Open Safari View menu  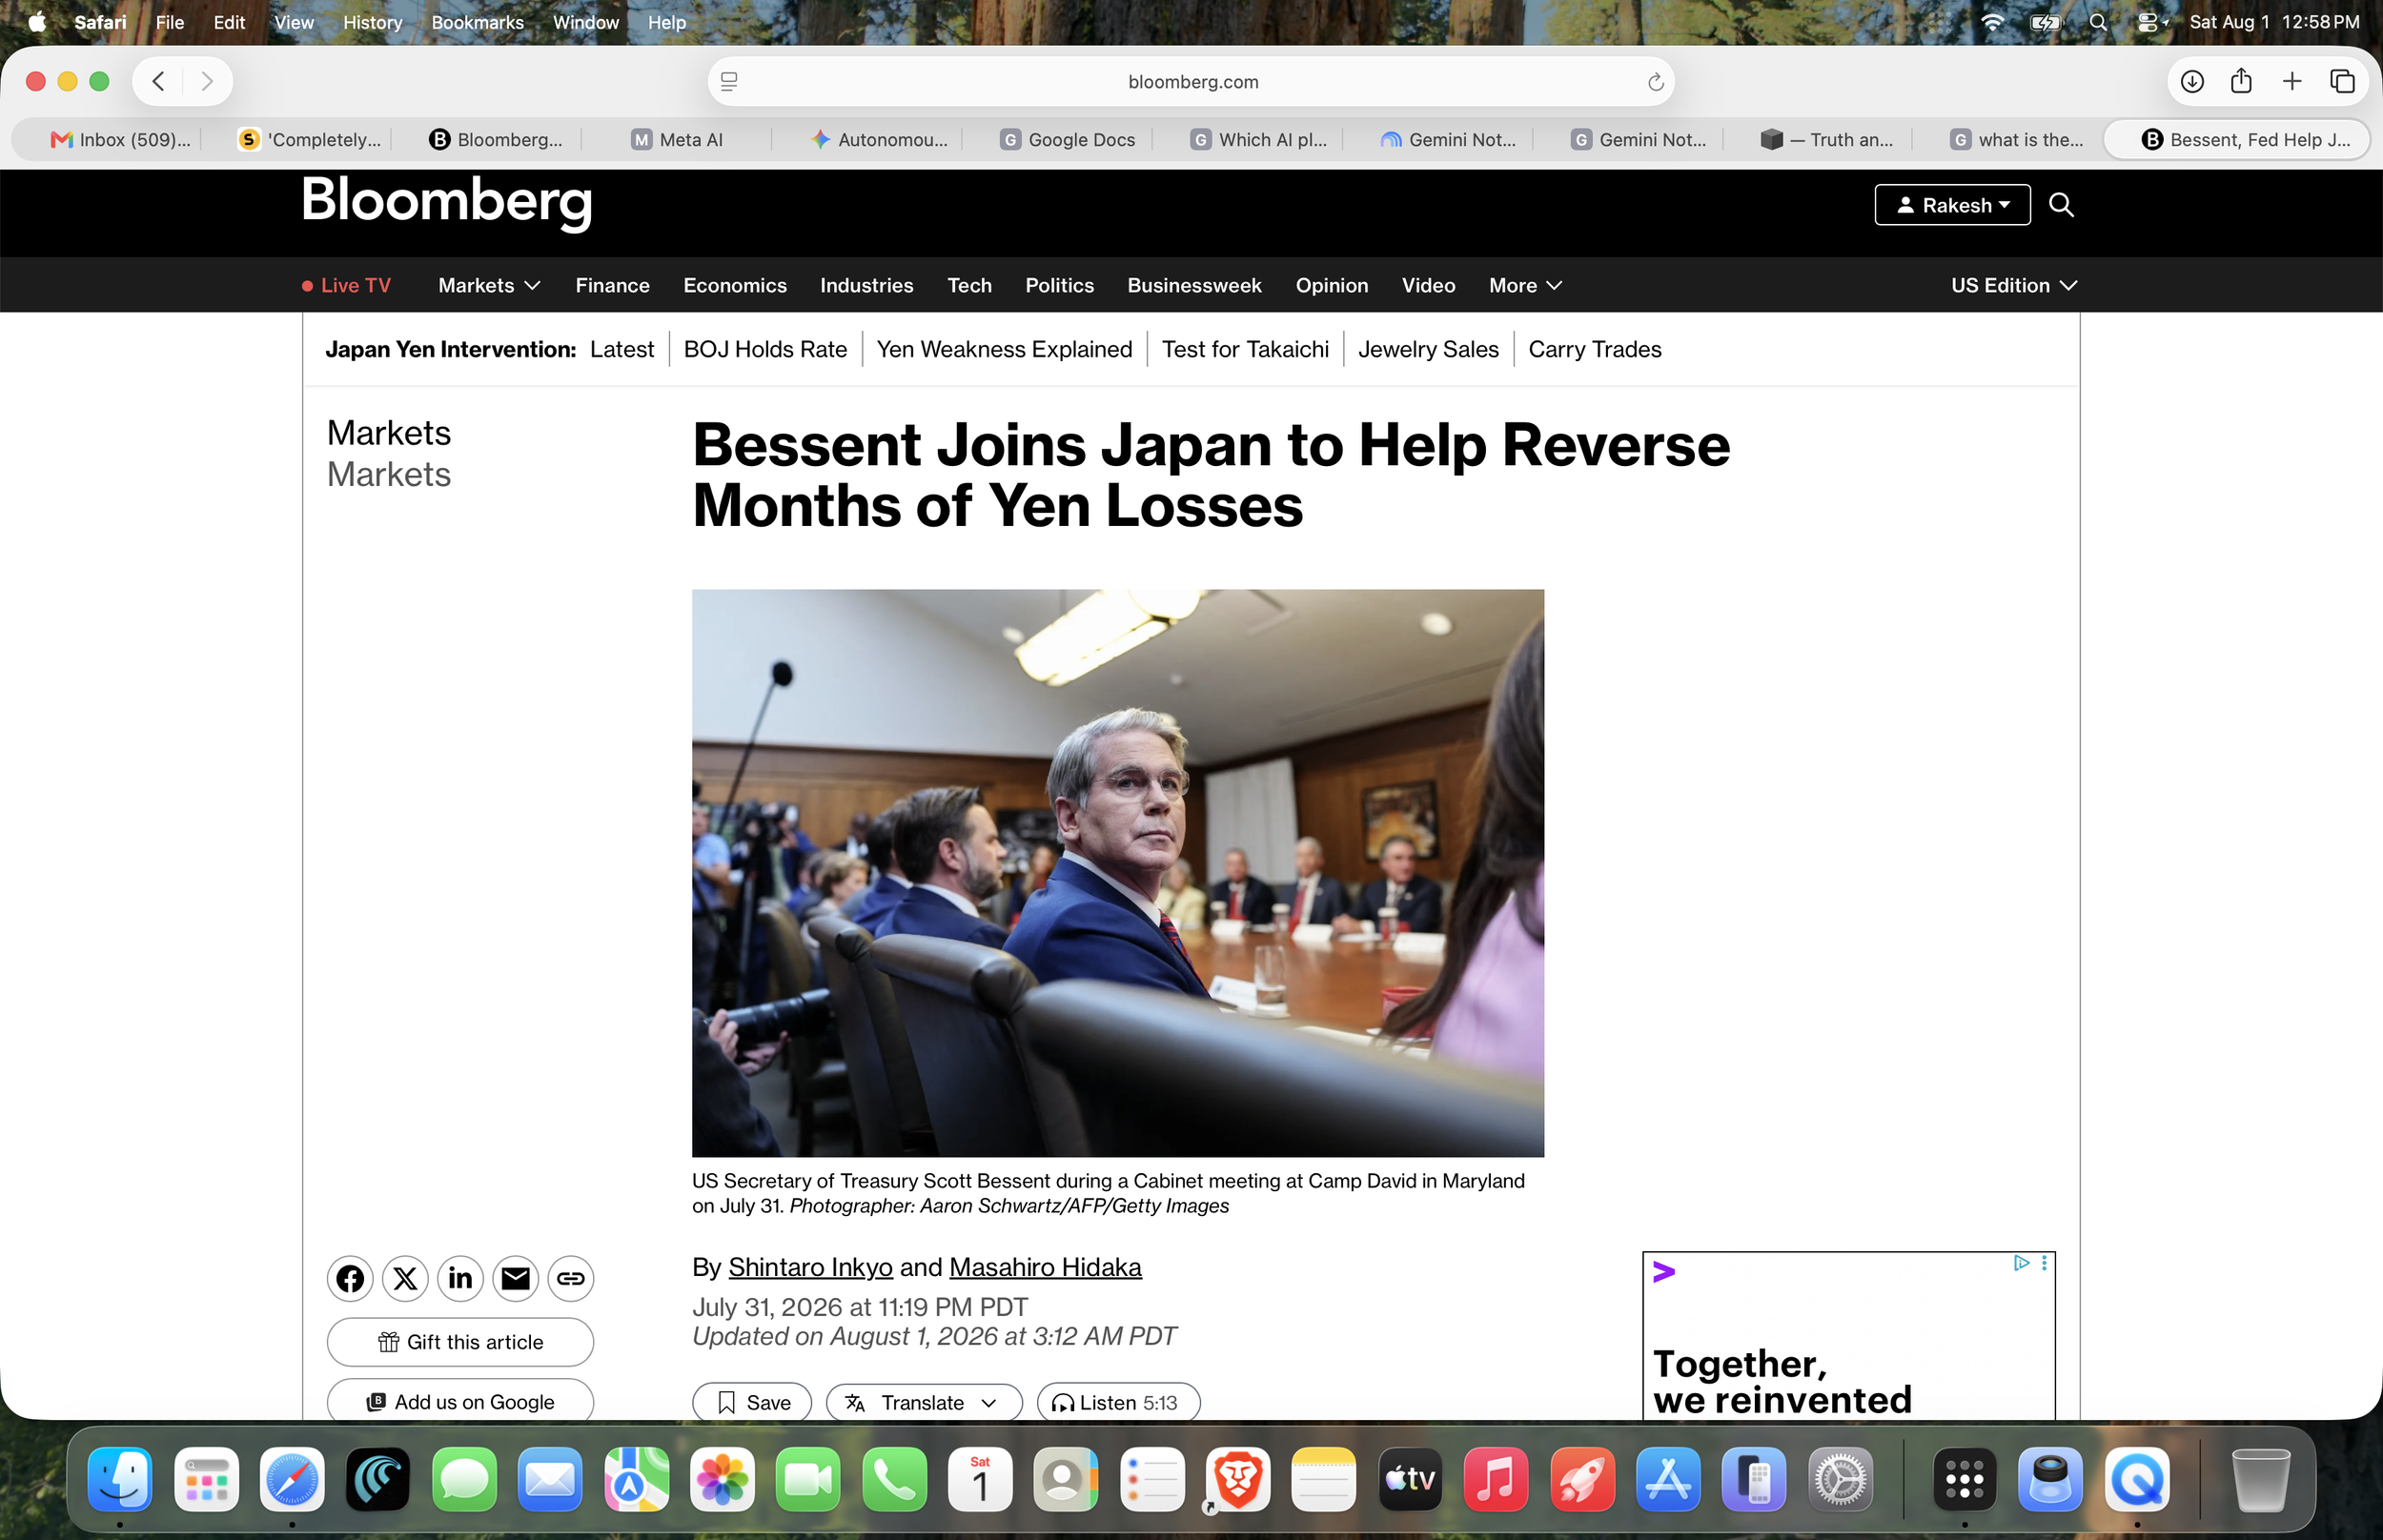[294, 22]
